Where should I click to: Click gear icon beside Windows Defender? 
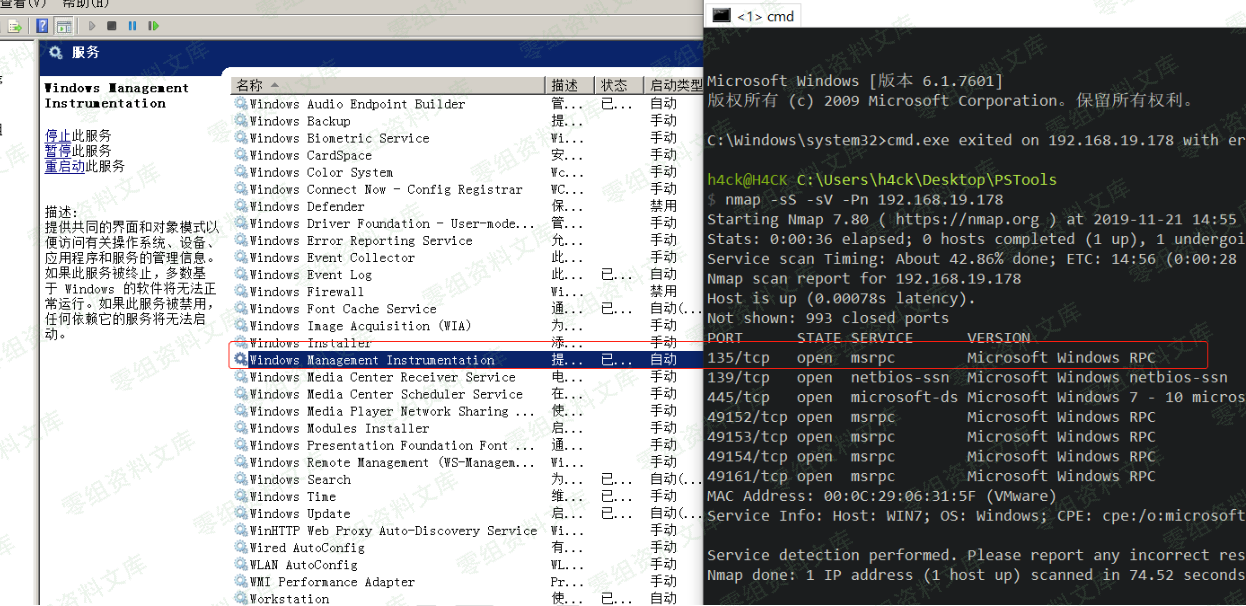(241, 206)
